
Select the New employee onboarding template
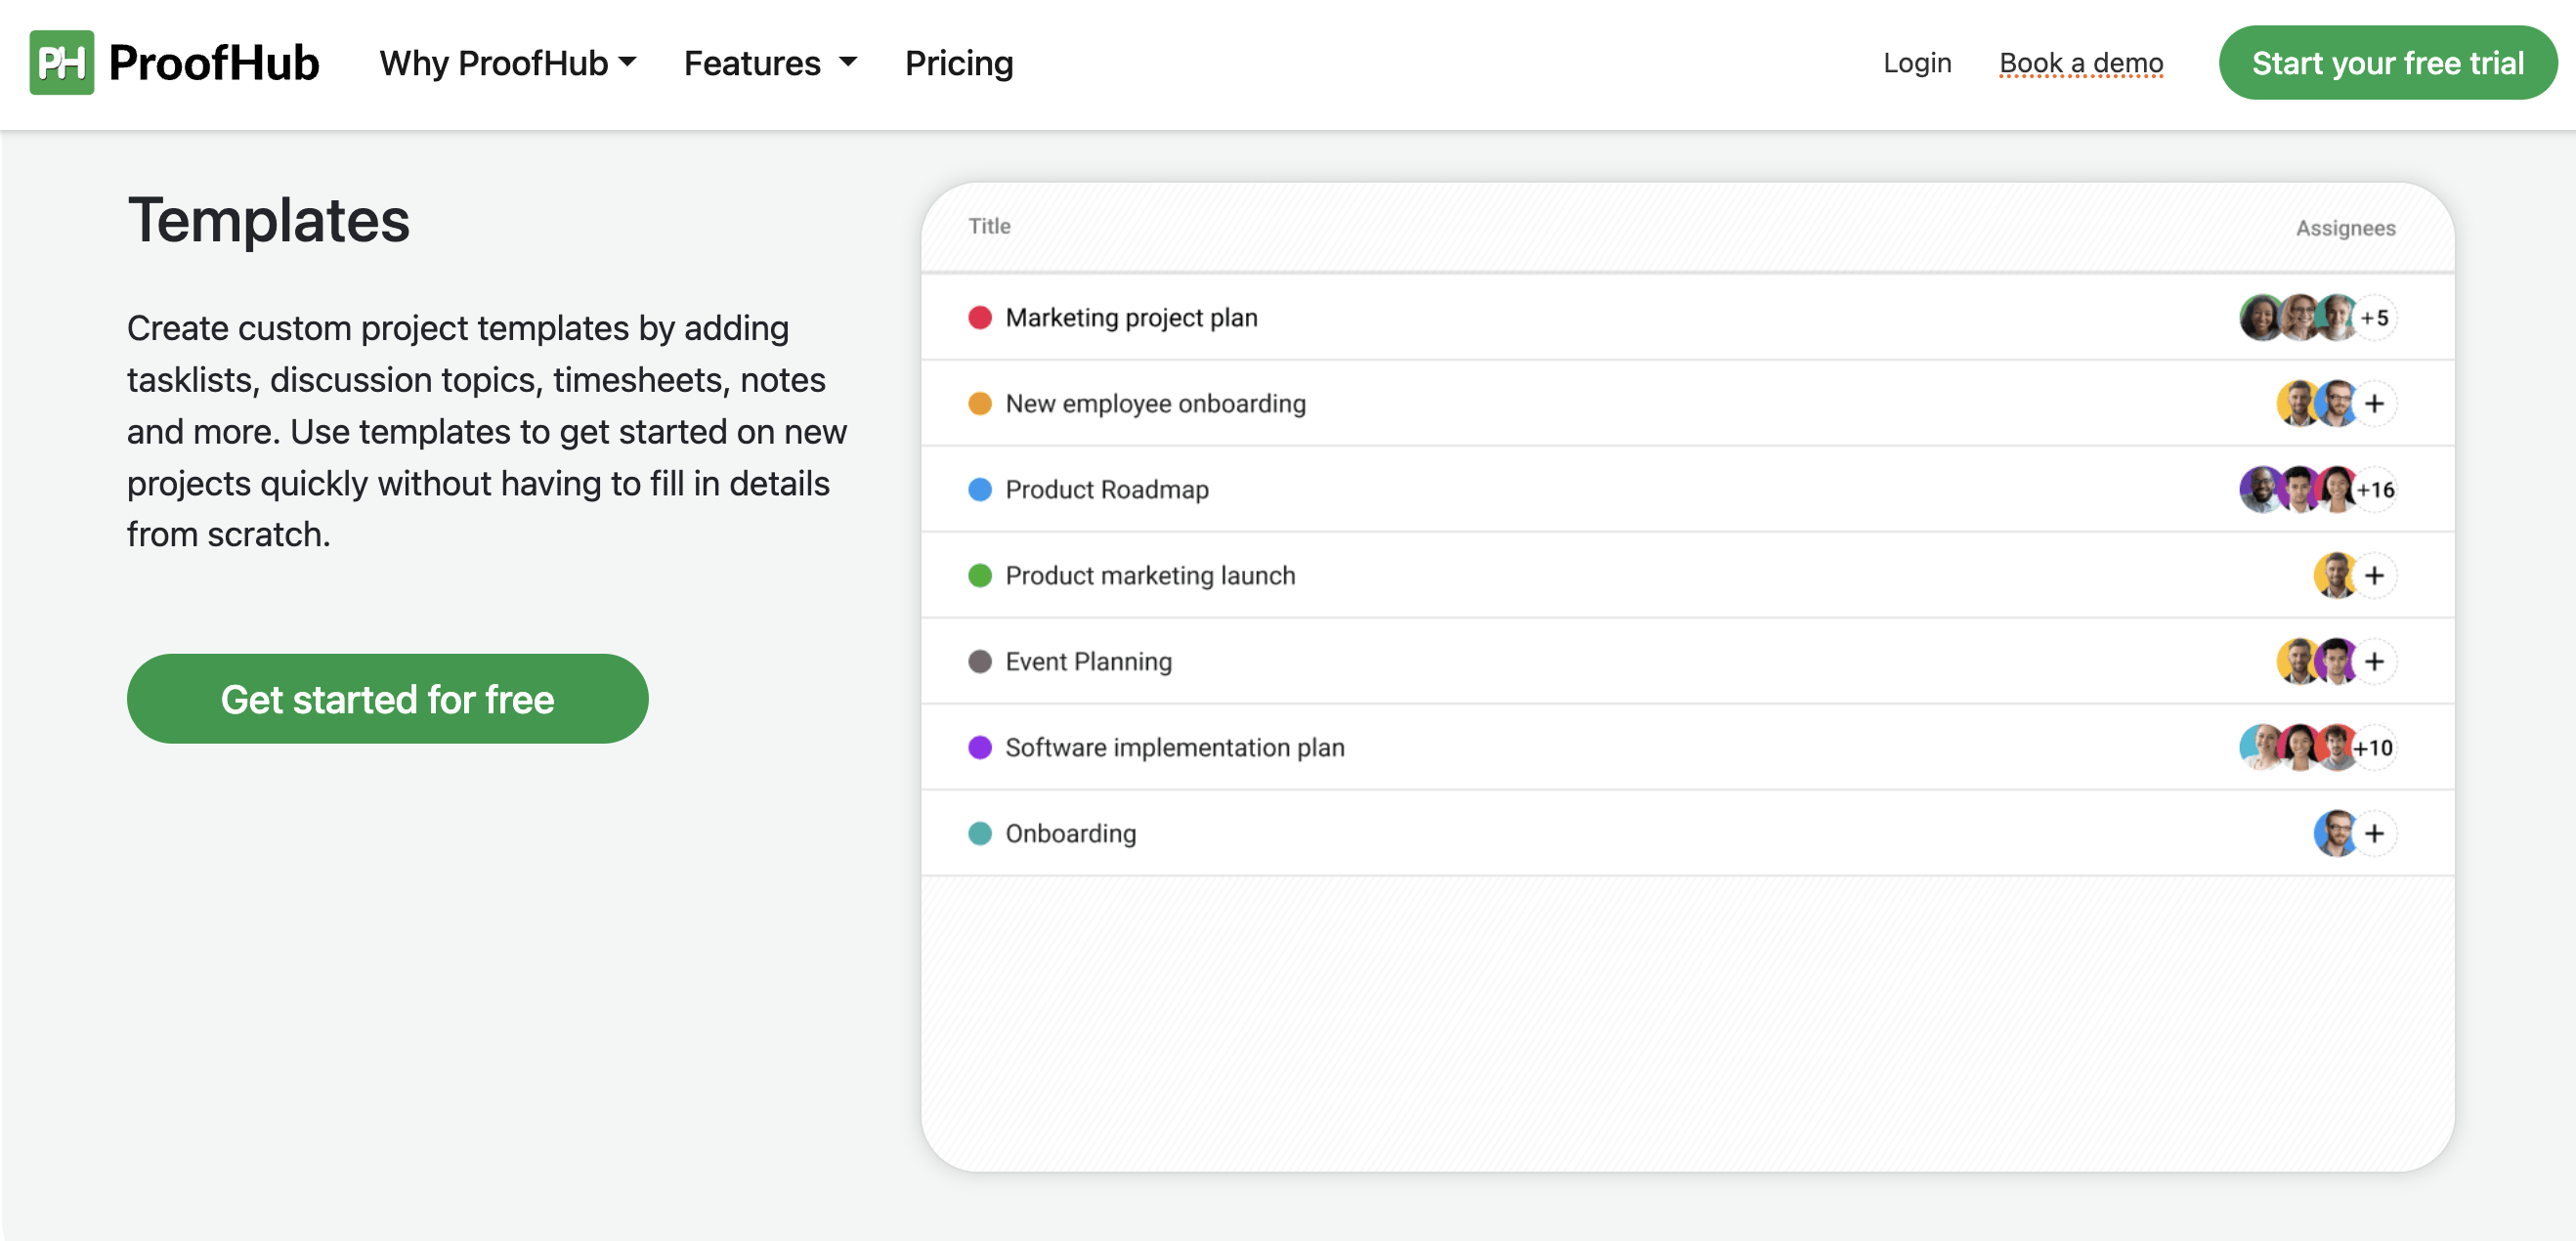[1155, 404]
